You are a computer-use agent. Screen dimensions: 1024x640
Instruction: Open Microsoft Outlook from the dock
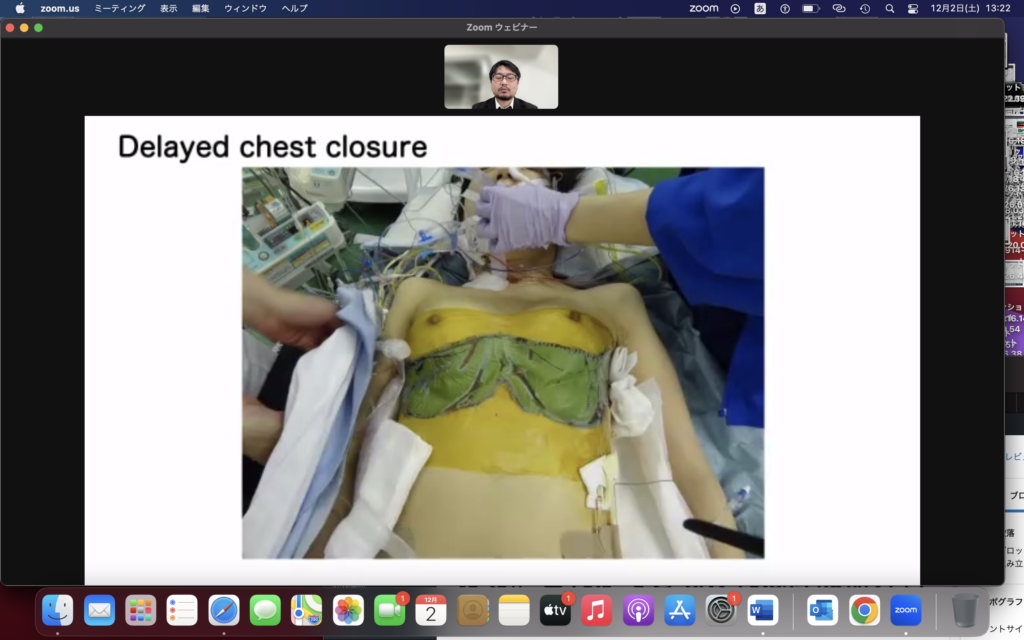coord(822,609)
